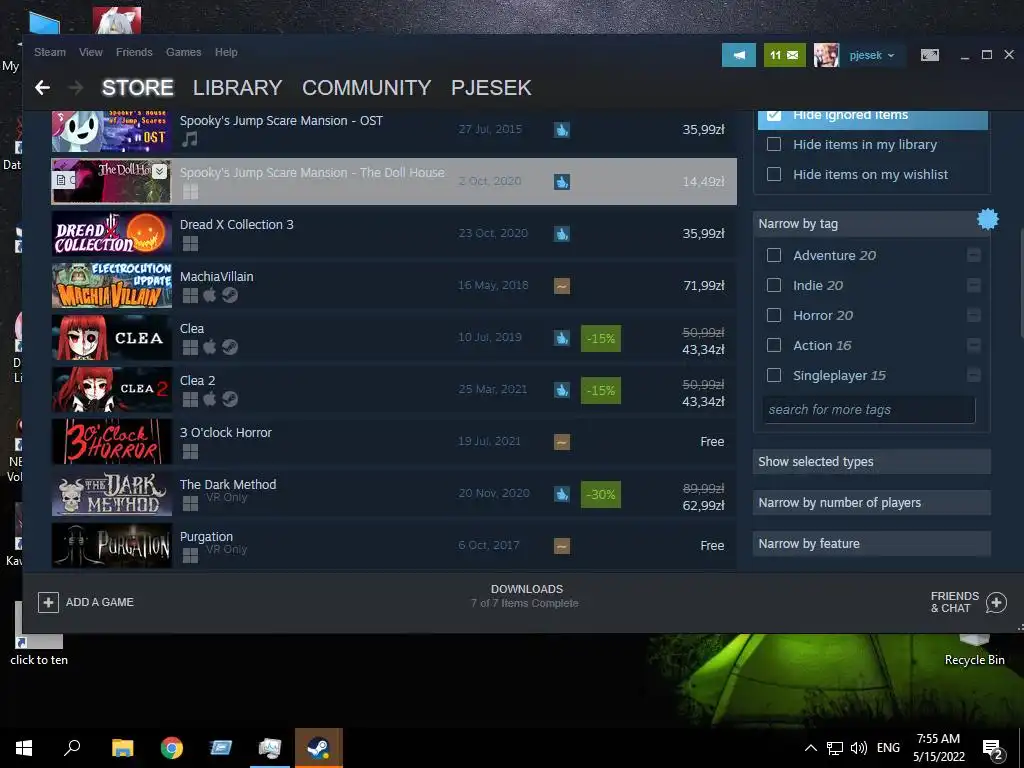Open the 11 notifications inbox
Image resolution: width=1024 pixels, height=768 pixels.
click(x=784, y=56)
